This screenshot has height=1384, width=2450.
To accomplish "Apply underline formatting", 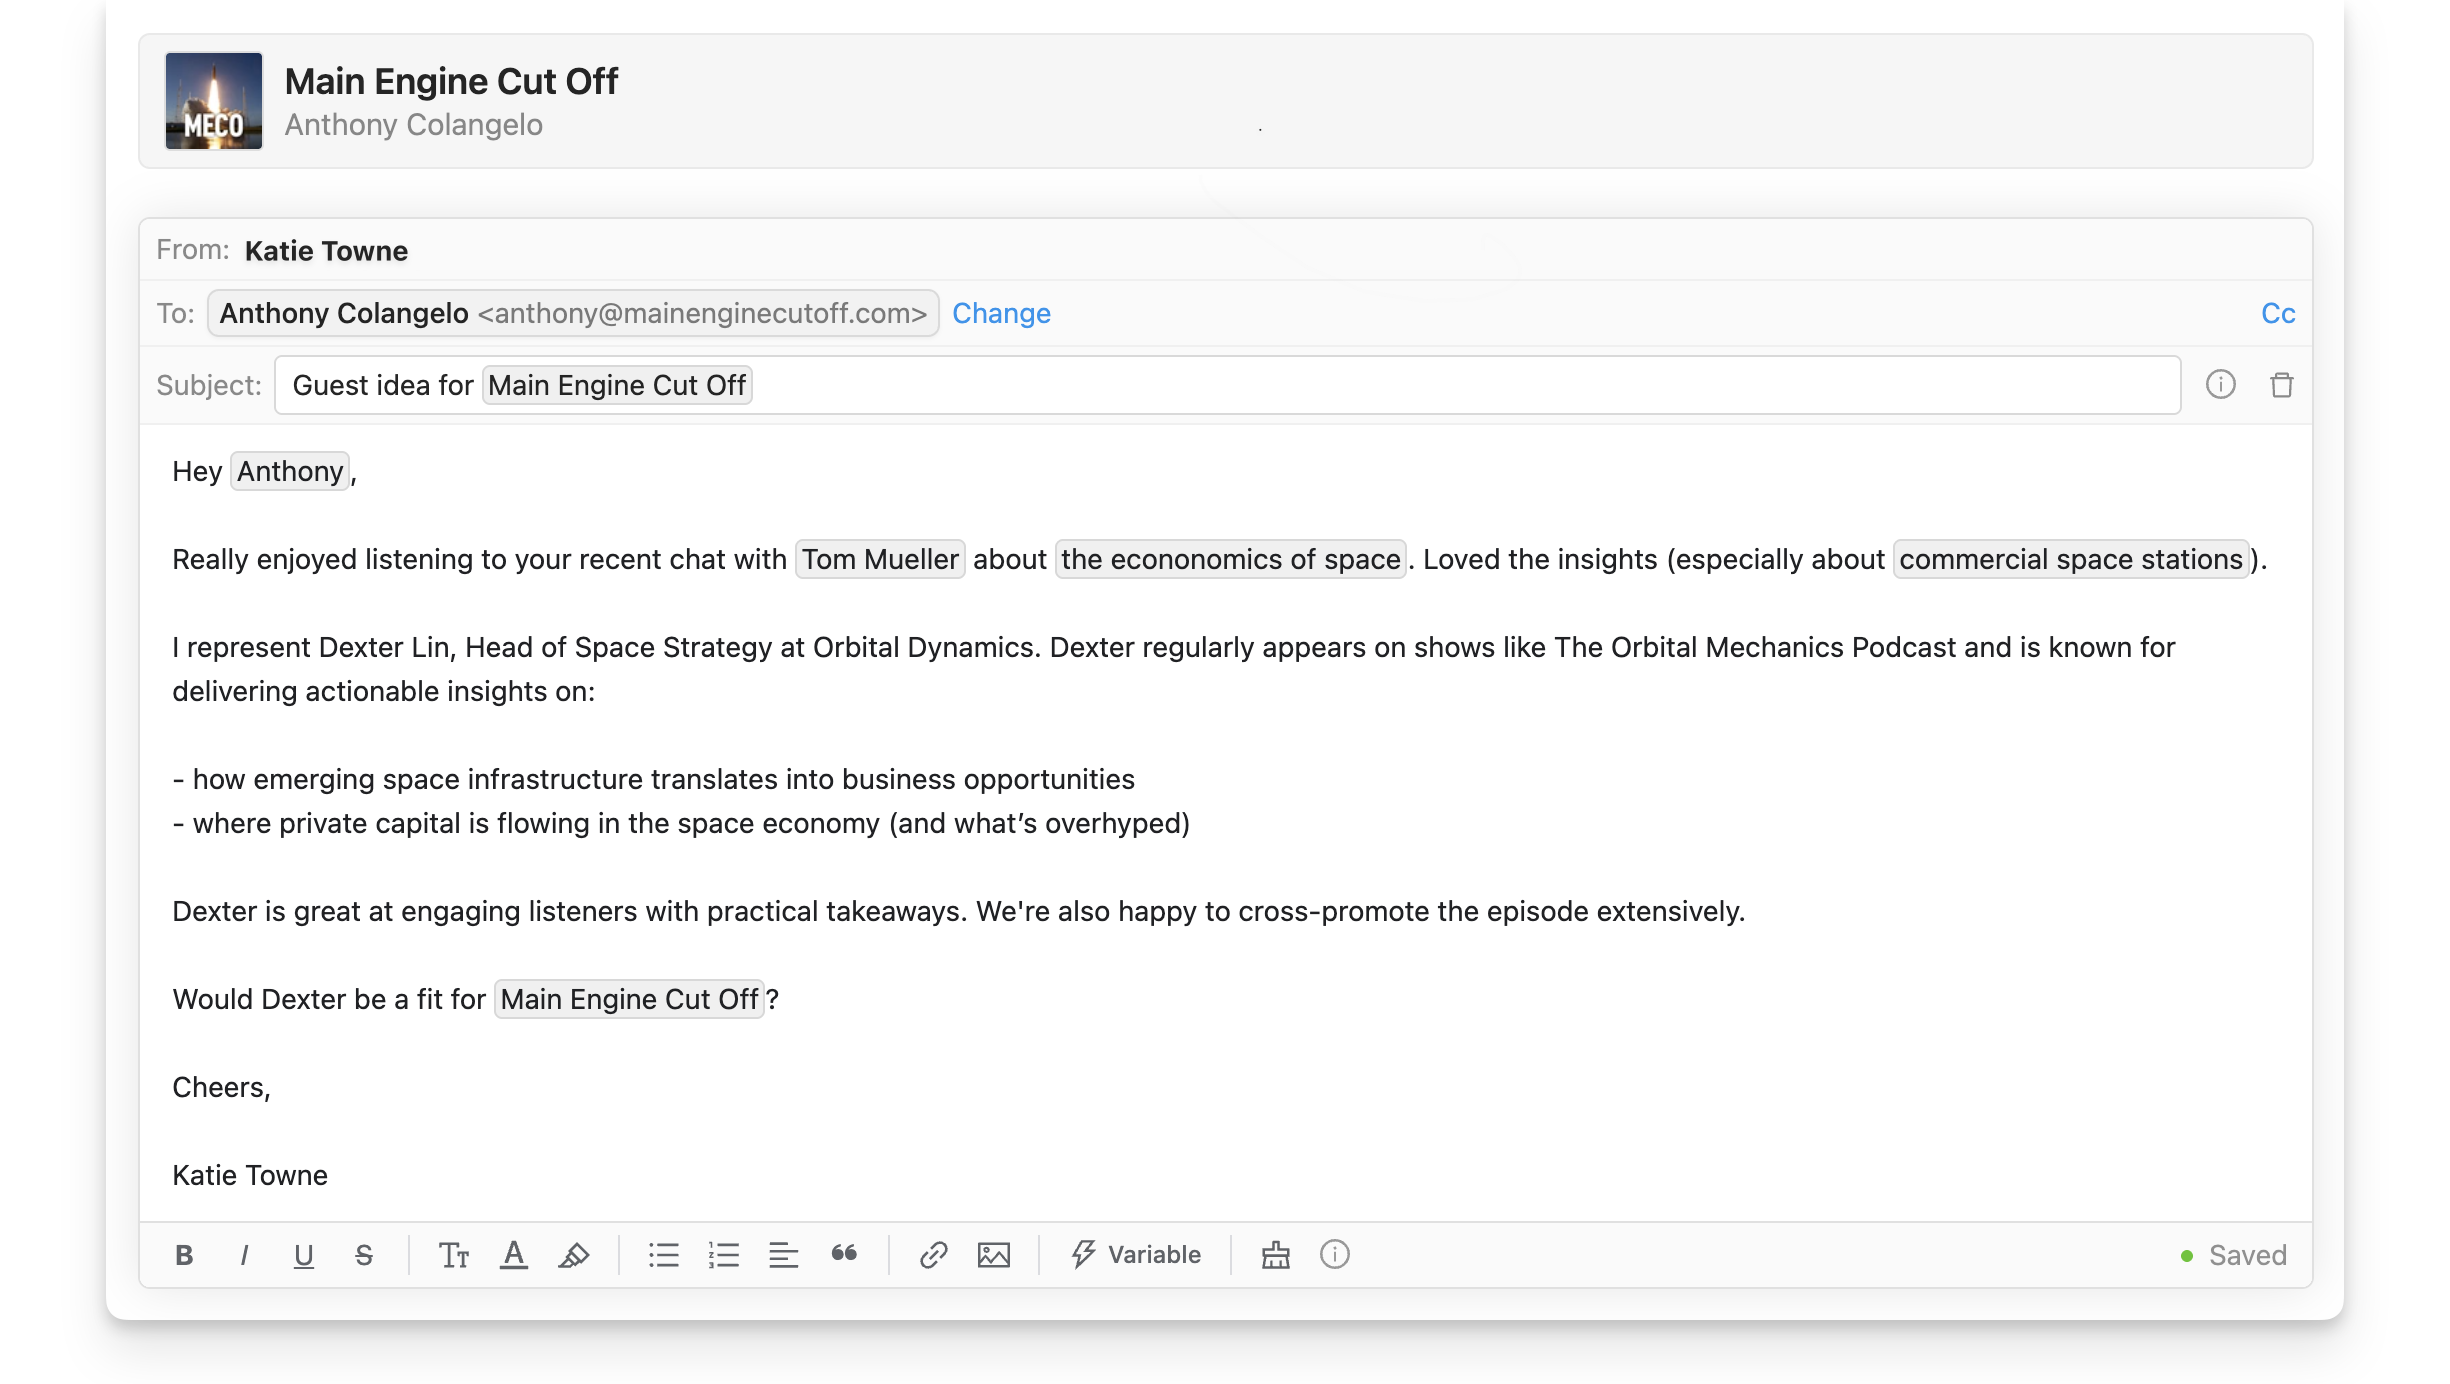I will (304, 1255).
